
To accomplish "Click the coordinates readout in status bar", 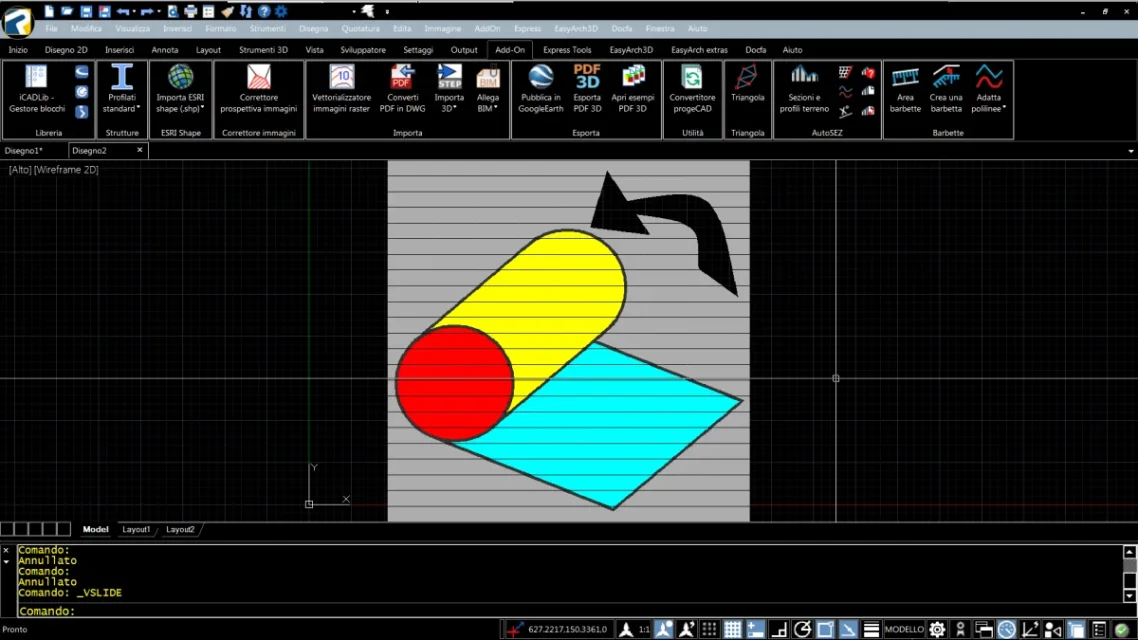I will click(567, 629).
